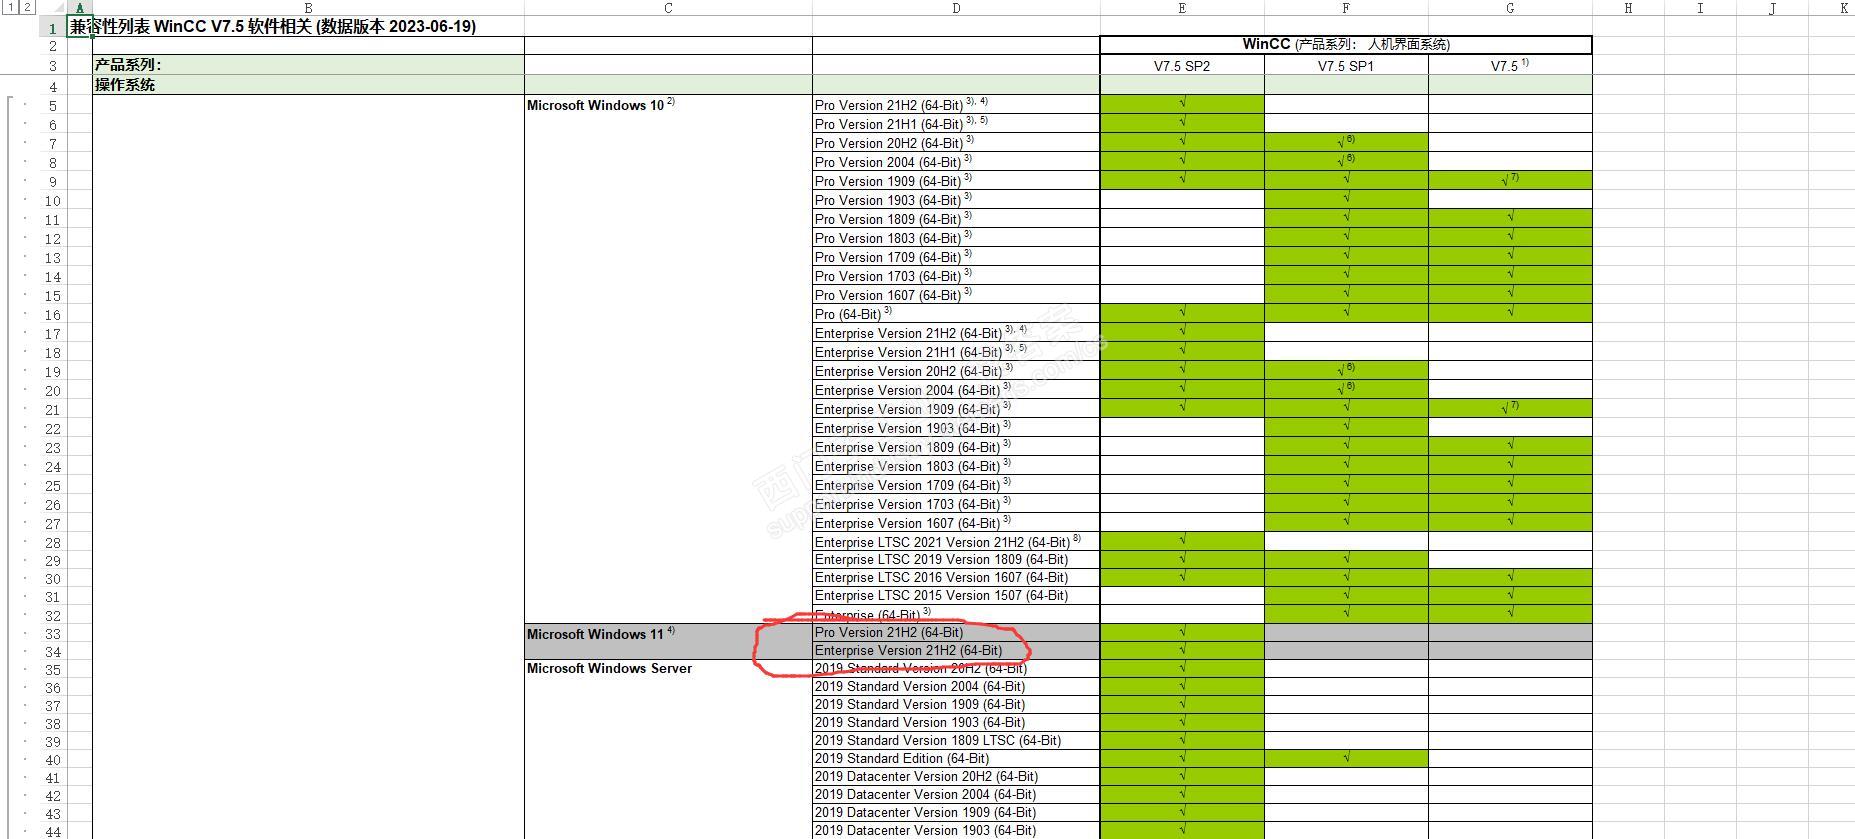1855x839 pixels.
Task: Select column J header
Action: click(x=1772, y=8)
